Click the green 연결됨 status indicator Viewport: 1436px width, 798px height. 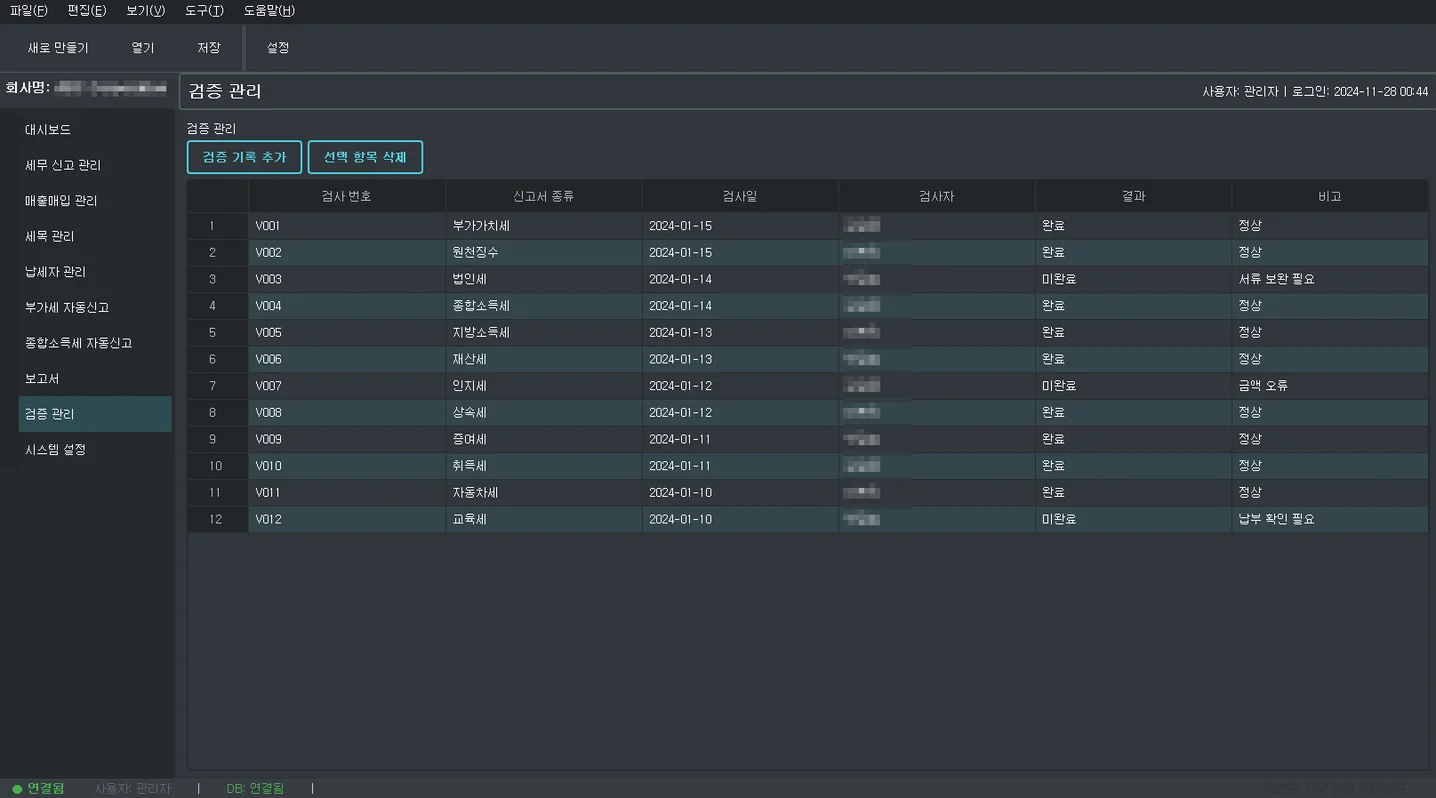(39, 789)
